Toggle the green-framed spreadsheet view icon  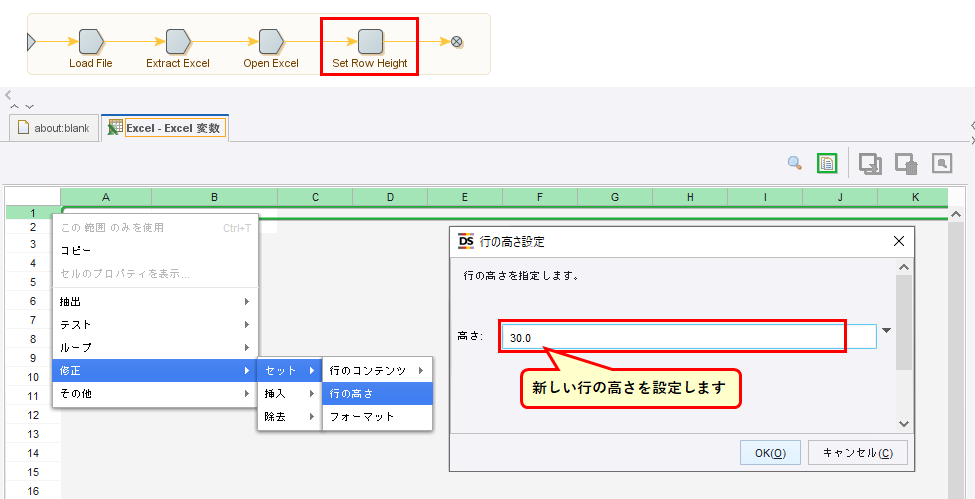tap(827, 163)
